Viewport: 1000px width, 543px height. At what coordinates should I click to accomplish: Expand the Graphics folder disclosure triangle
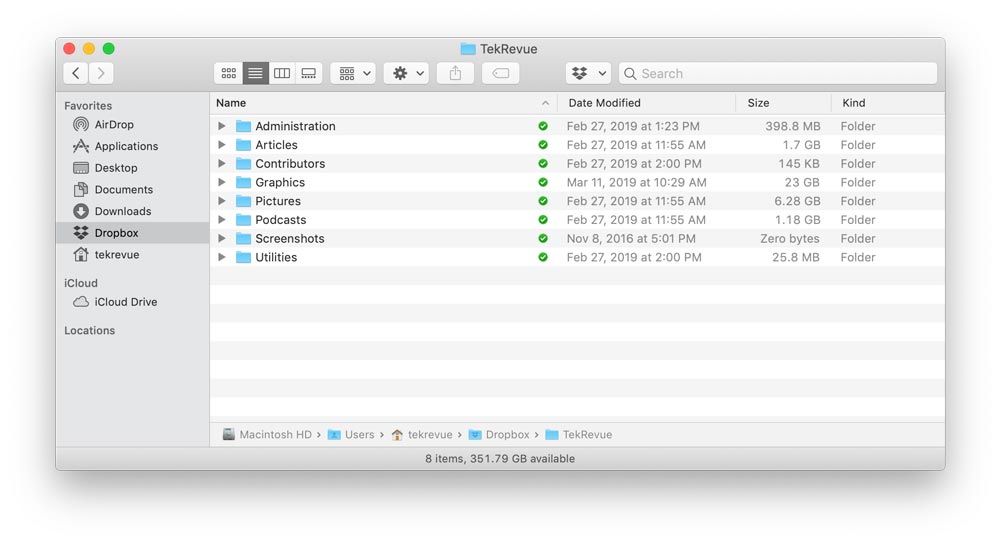(x=222, y=182)
